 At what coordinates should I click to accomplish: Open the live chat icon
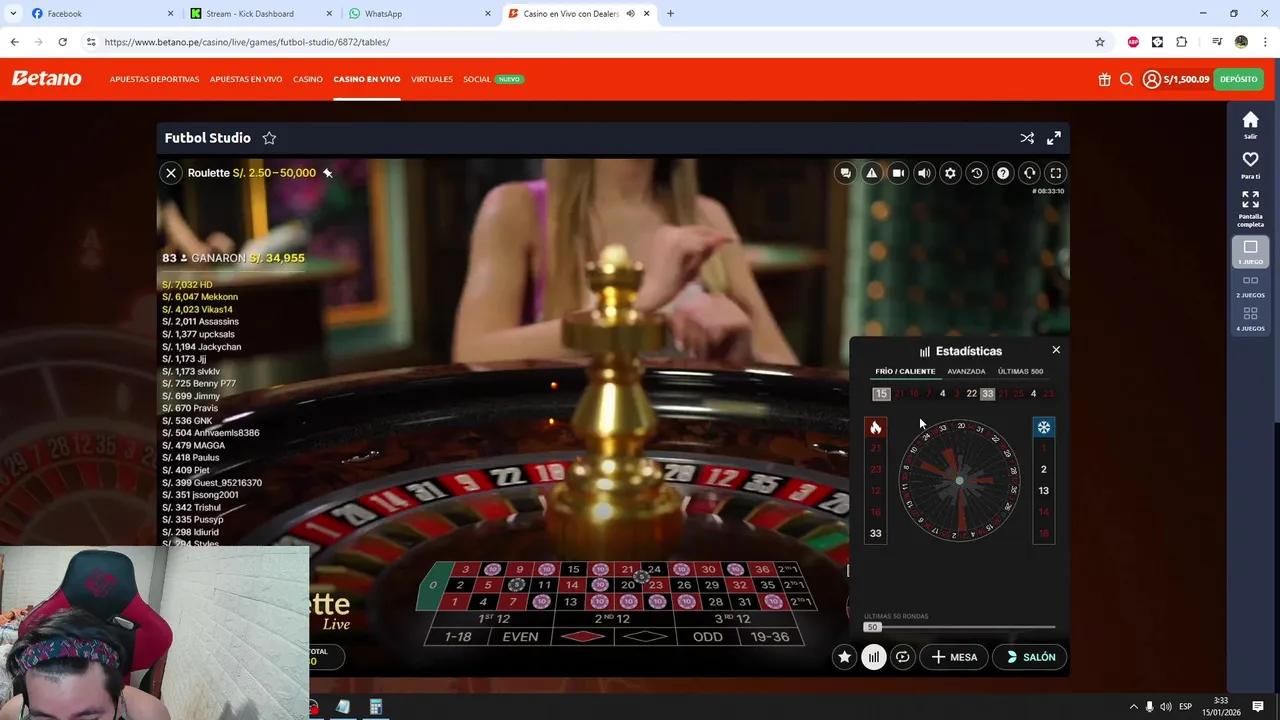(x=845, y=172)
